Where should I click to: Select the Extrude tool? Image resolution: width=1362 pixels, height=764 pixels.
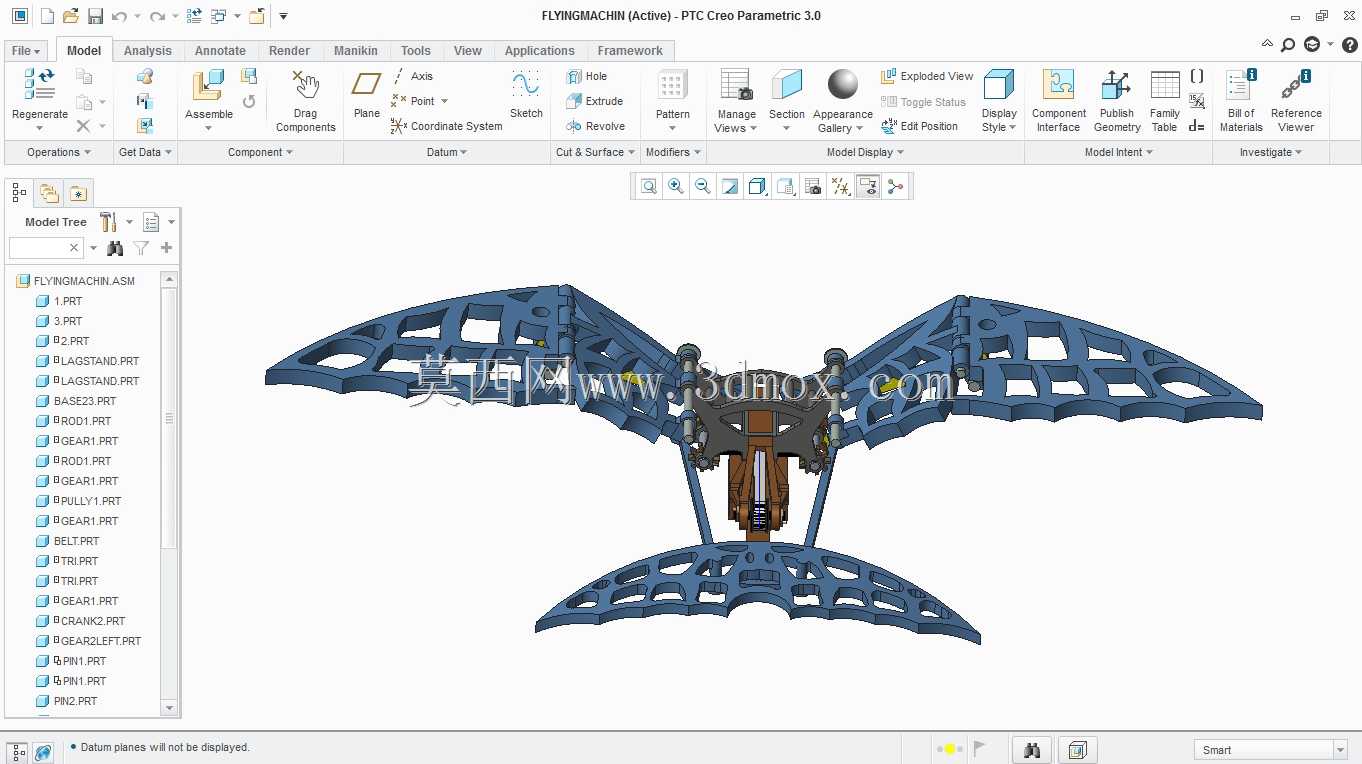(594, 101)
